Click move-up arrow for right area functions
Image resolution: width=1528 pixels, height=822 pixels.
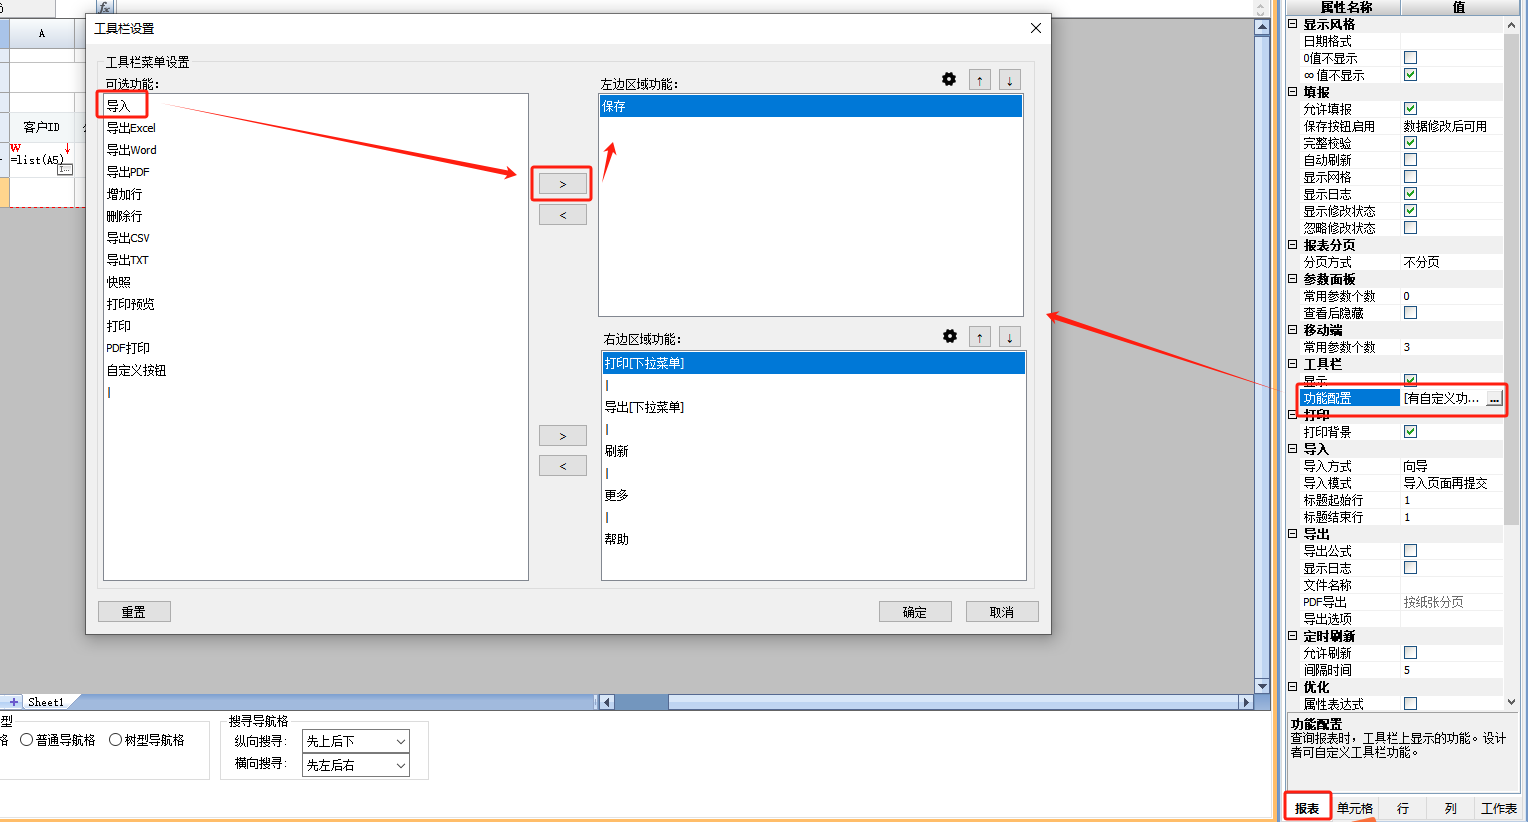point(980,337)
